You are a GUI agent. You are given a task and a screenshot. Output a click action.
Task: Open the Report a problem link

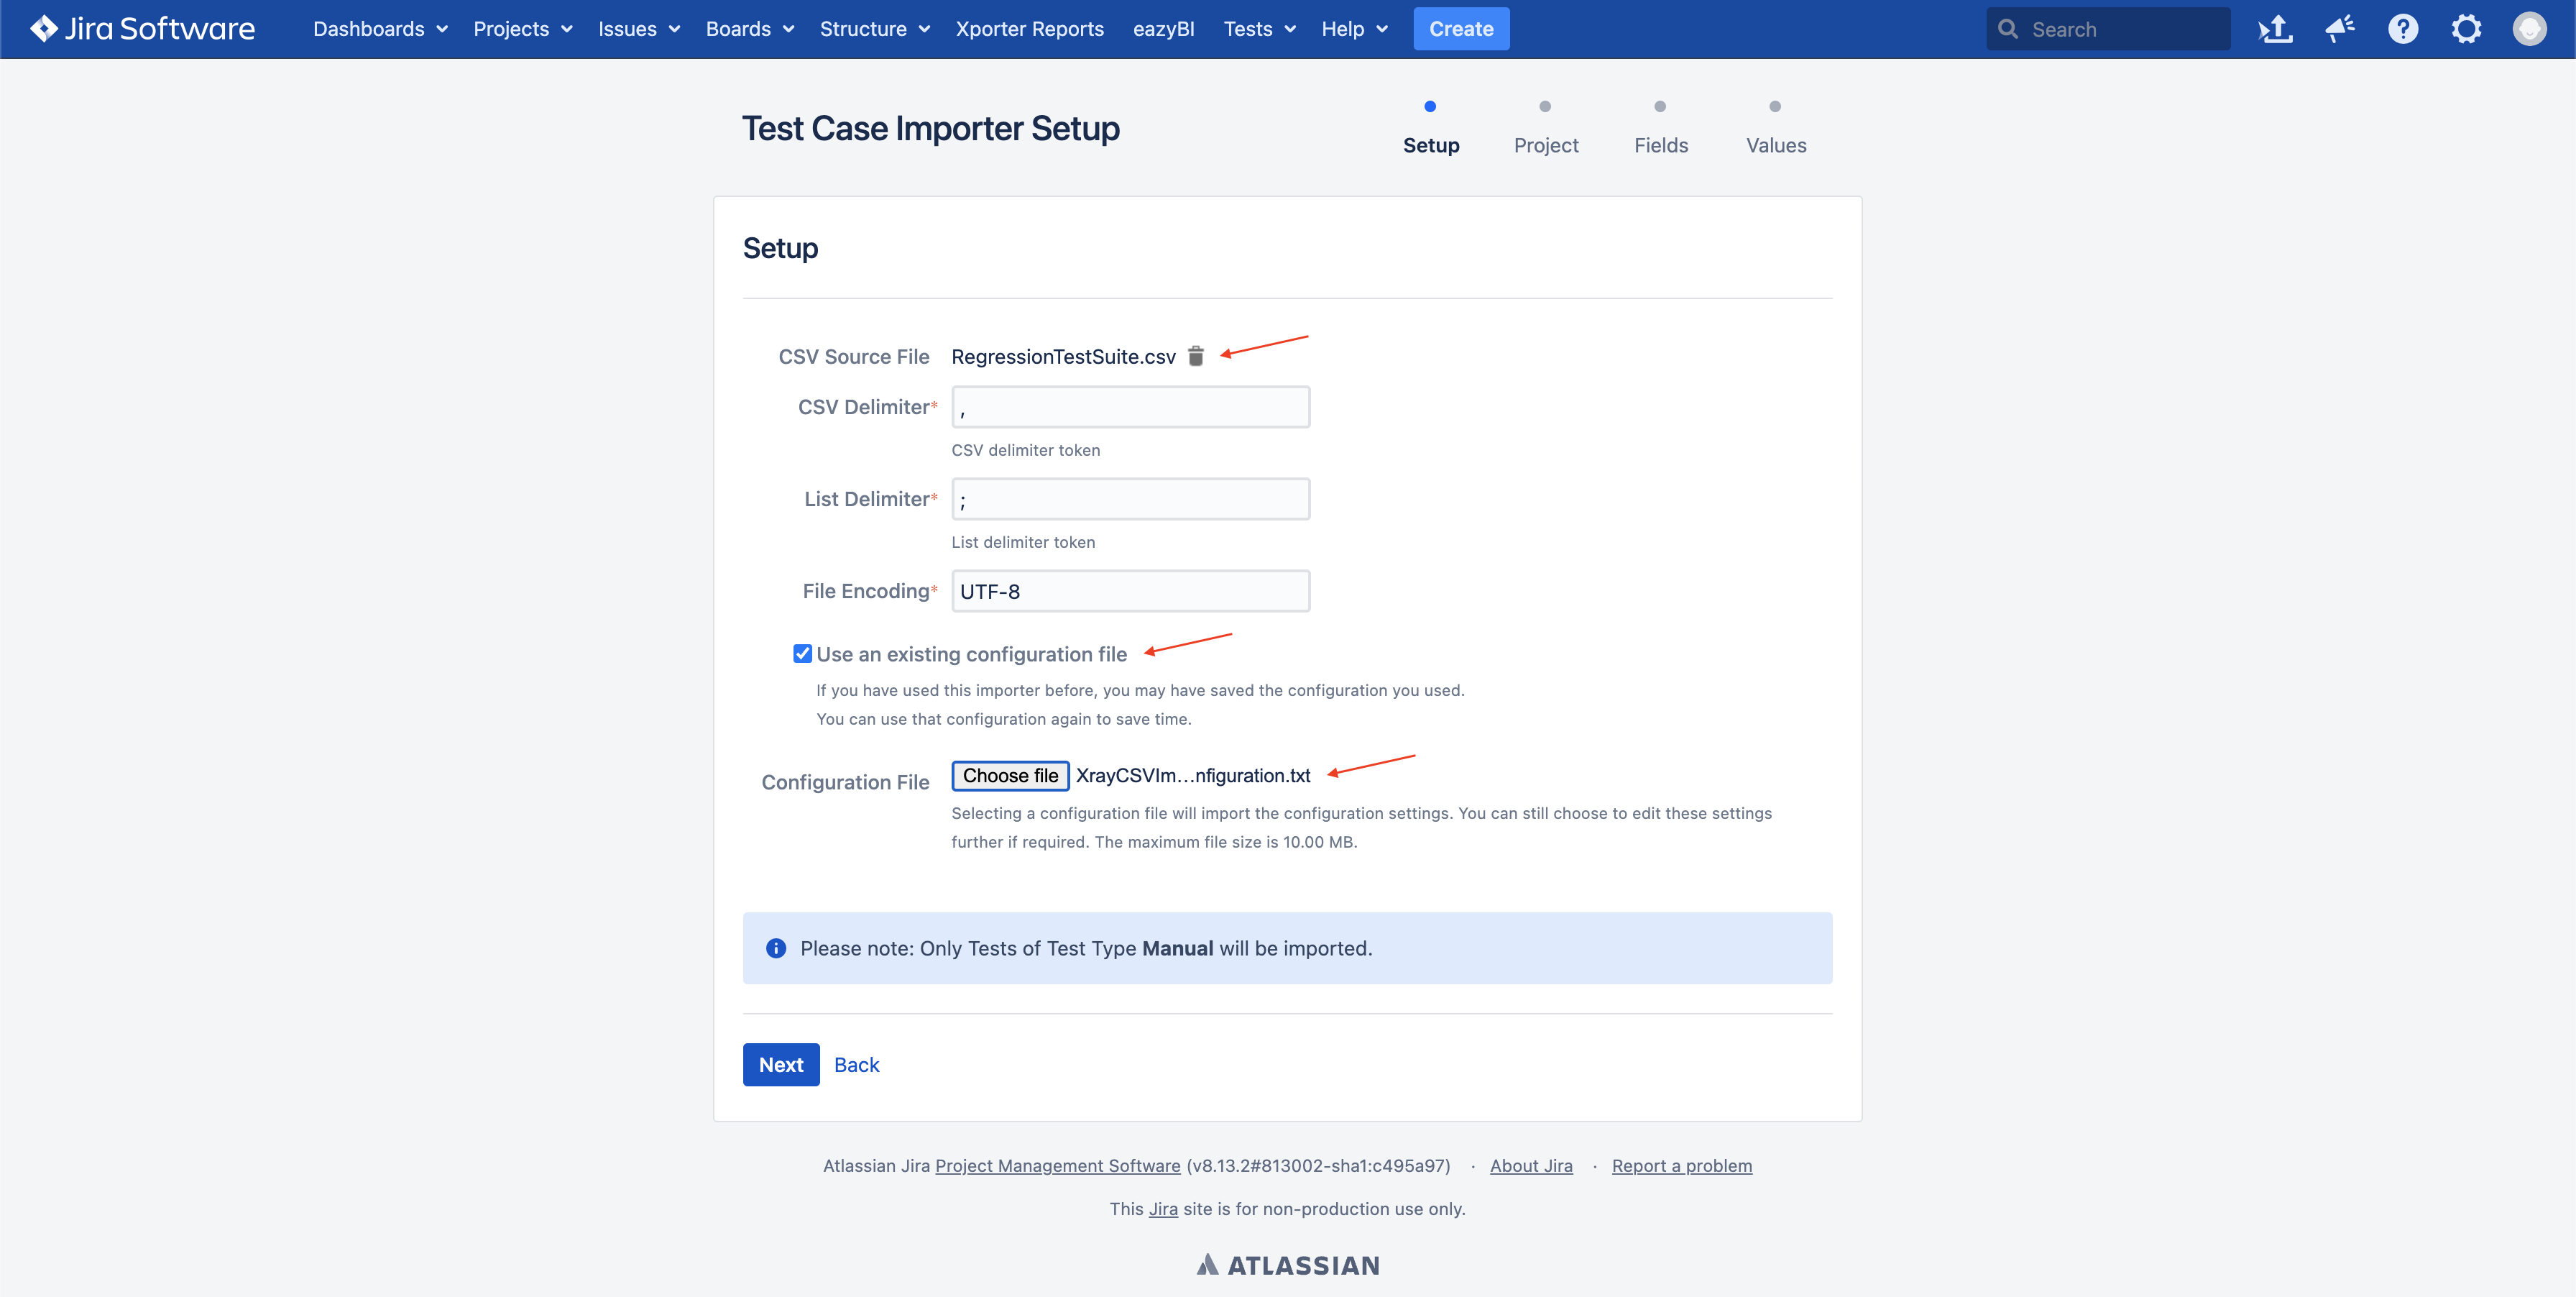[x=1681, y=1165]
